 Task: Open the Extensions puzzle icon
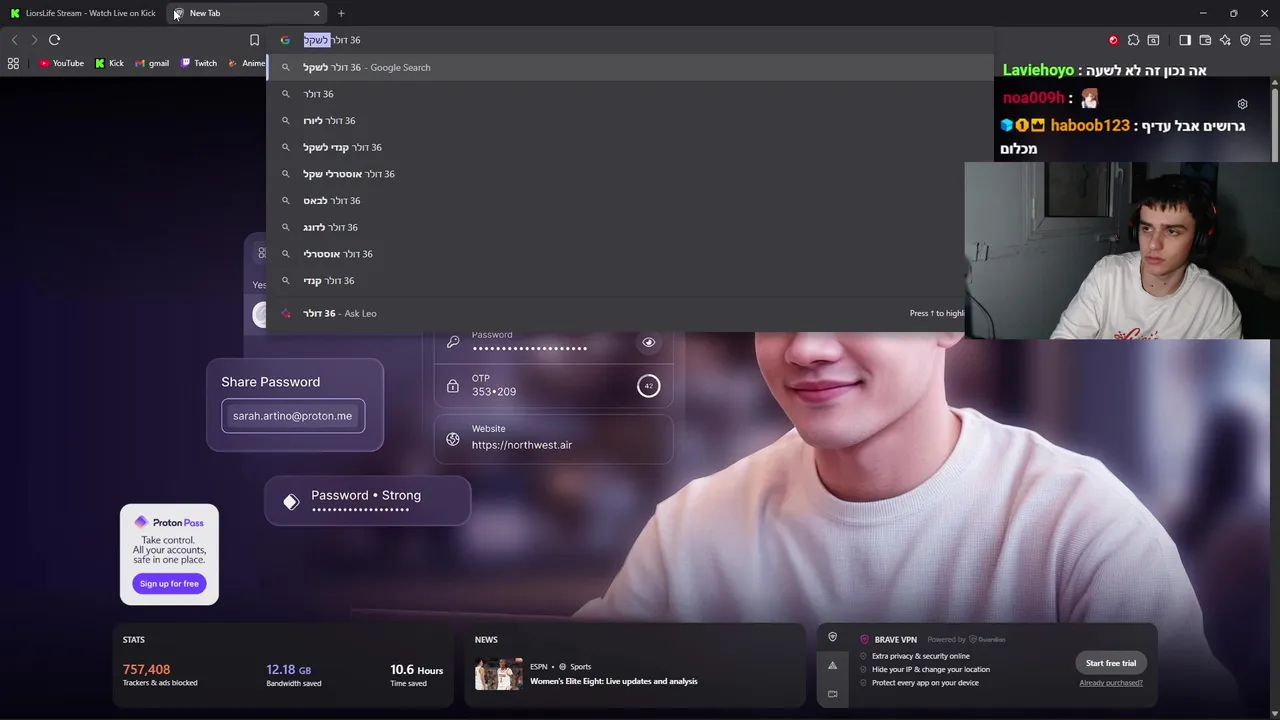1133,40
